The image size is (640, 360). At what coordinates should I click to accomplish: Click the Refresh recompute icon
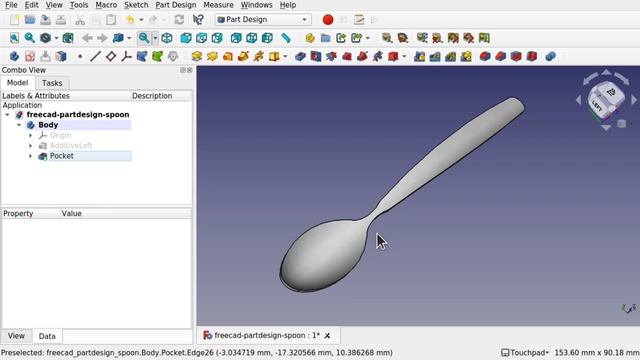(x=179, y=20)
